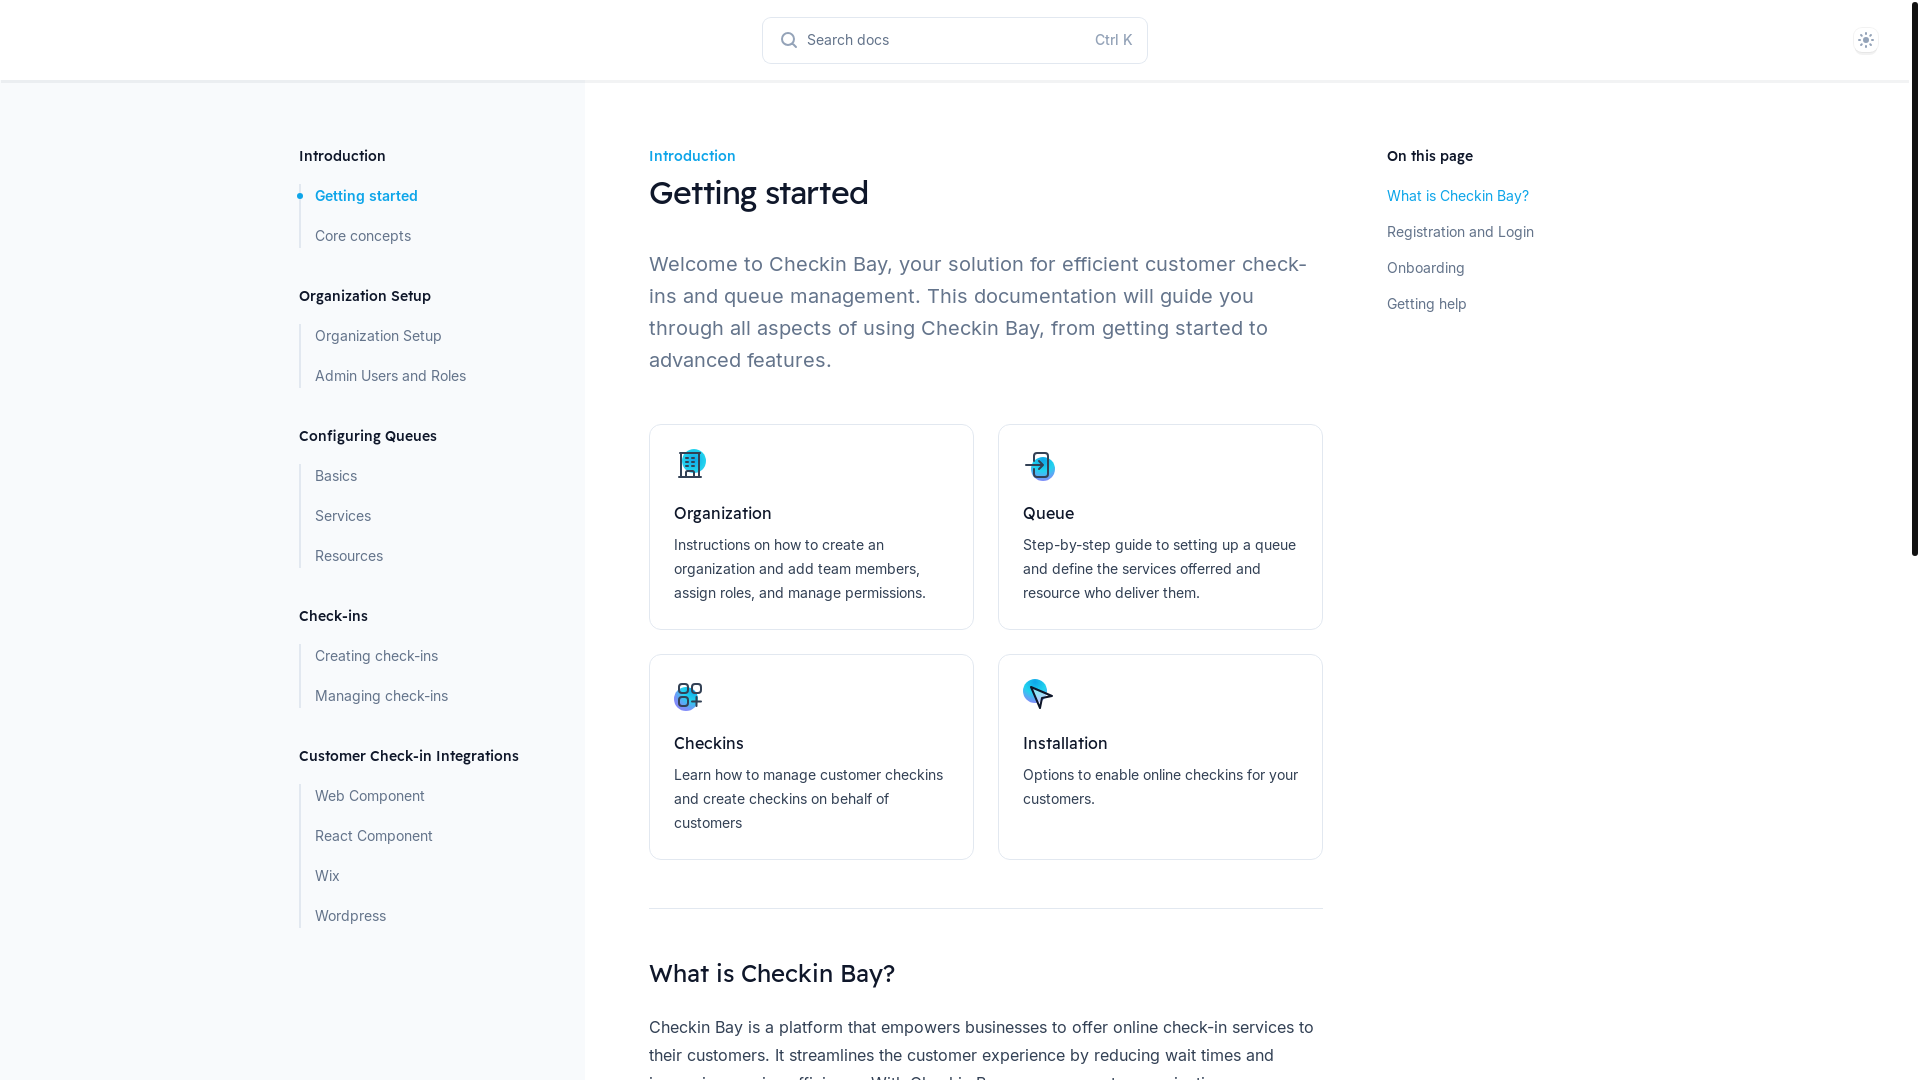
Task: Focus the Search docs field
Action: click(x=955, y=40)
